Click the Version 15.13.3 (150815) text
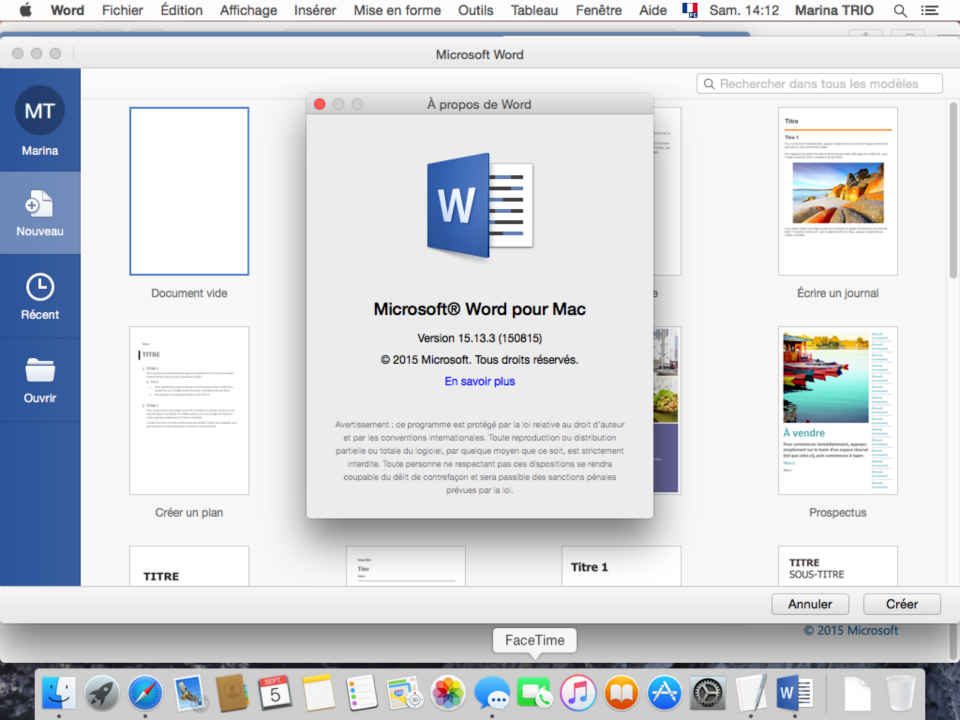 (479, 338)
